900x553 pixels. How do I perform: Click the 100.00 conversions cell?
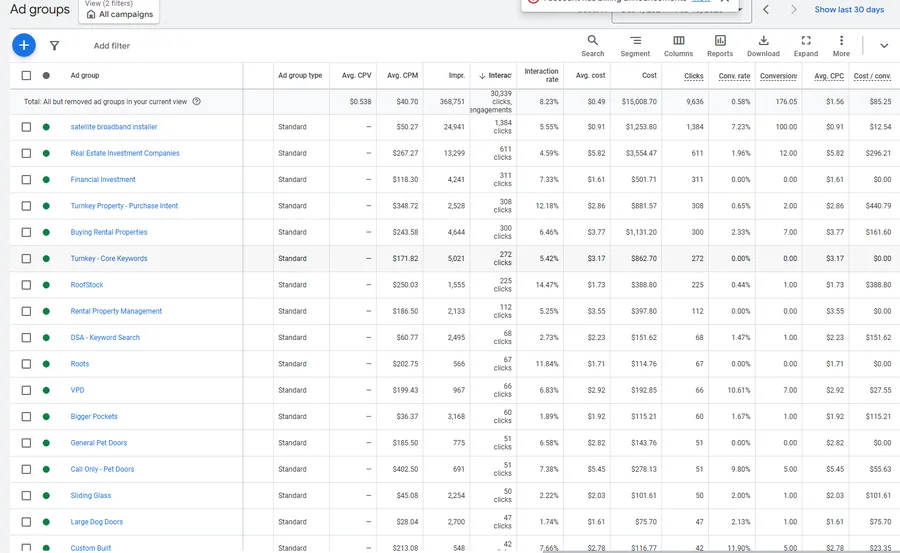(x=786, y=127)
